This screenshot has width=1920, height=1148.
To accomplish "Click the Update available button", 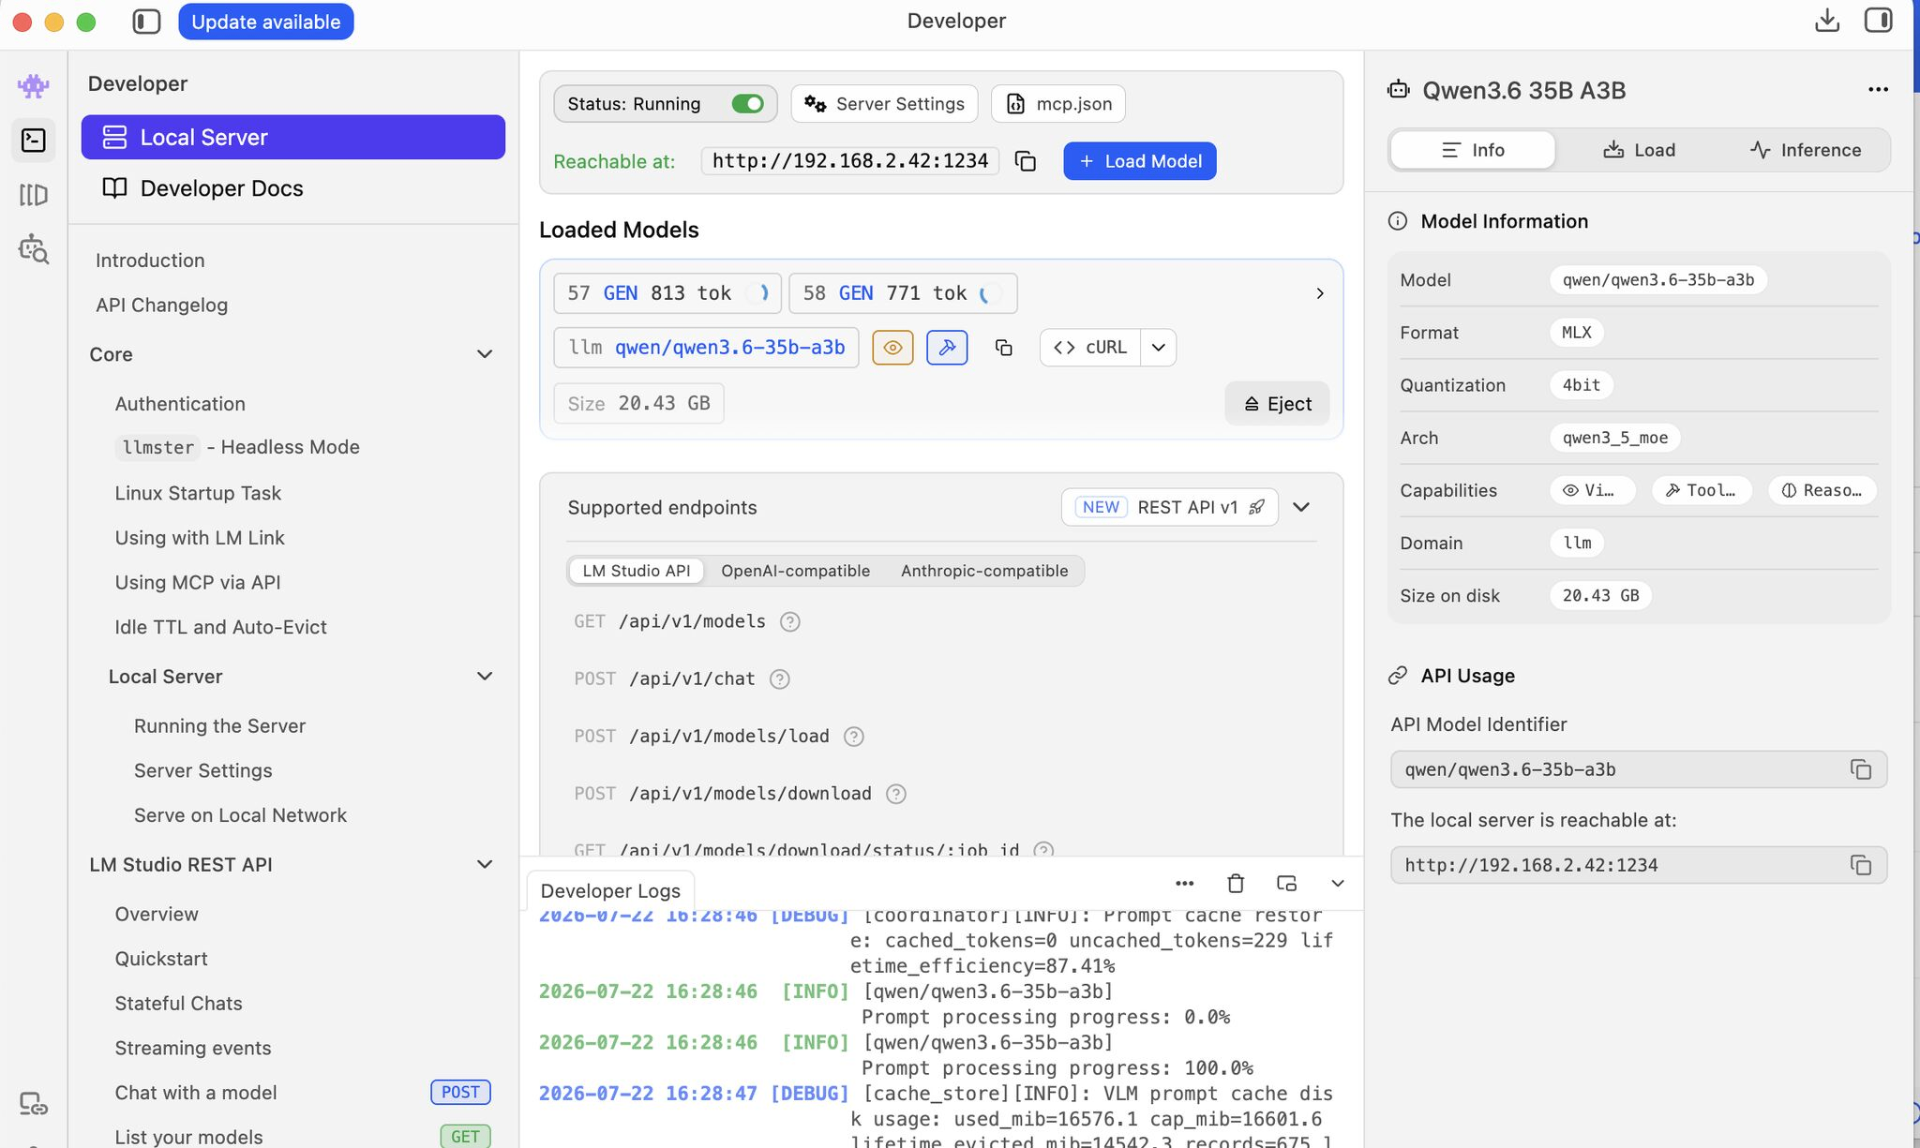I will tap(266, 21).
